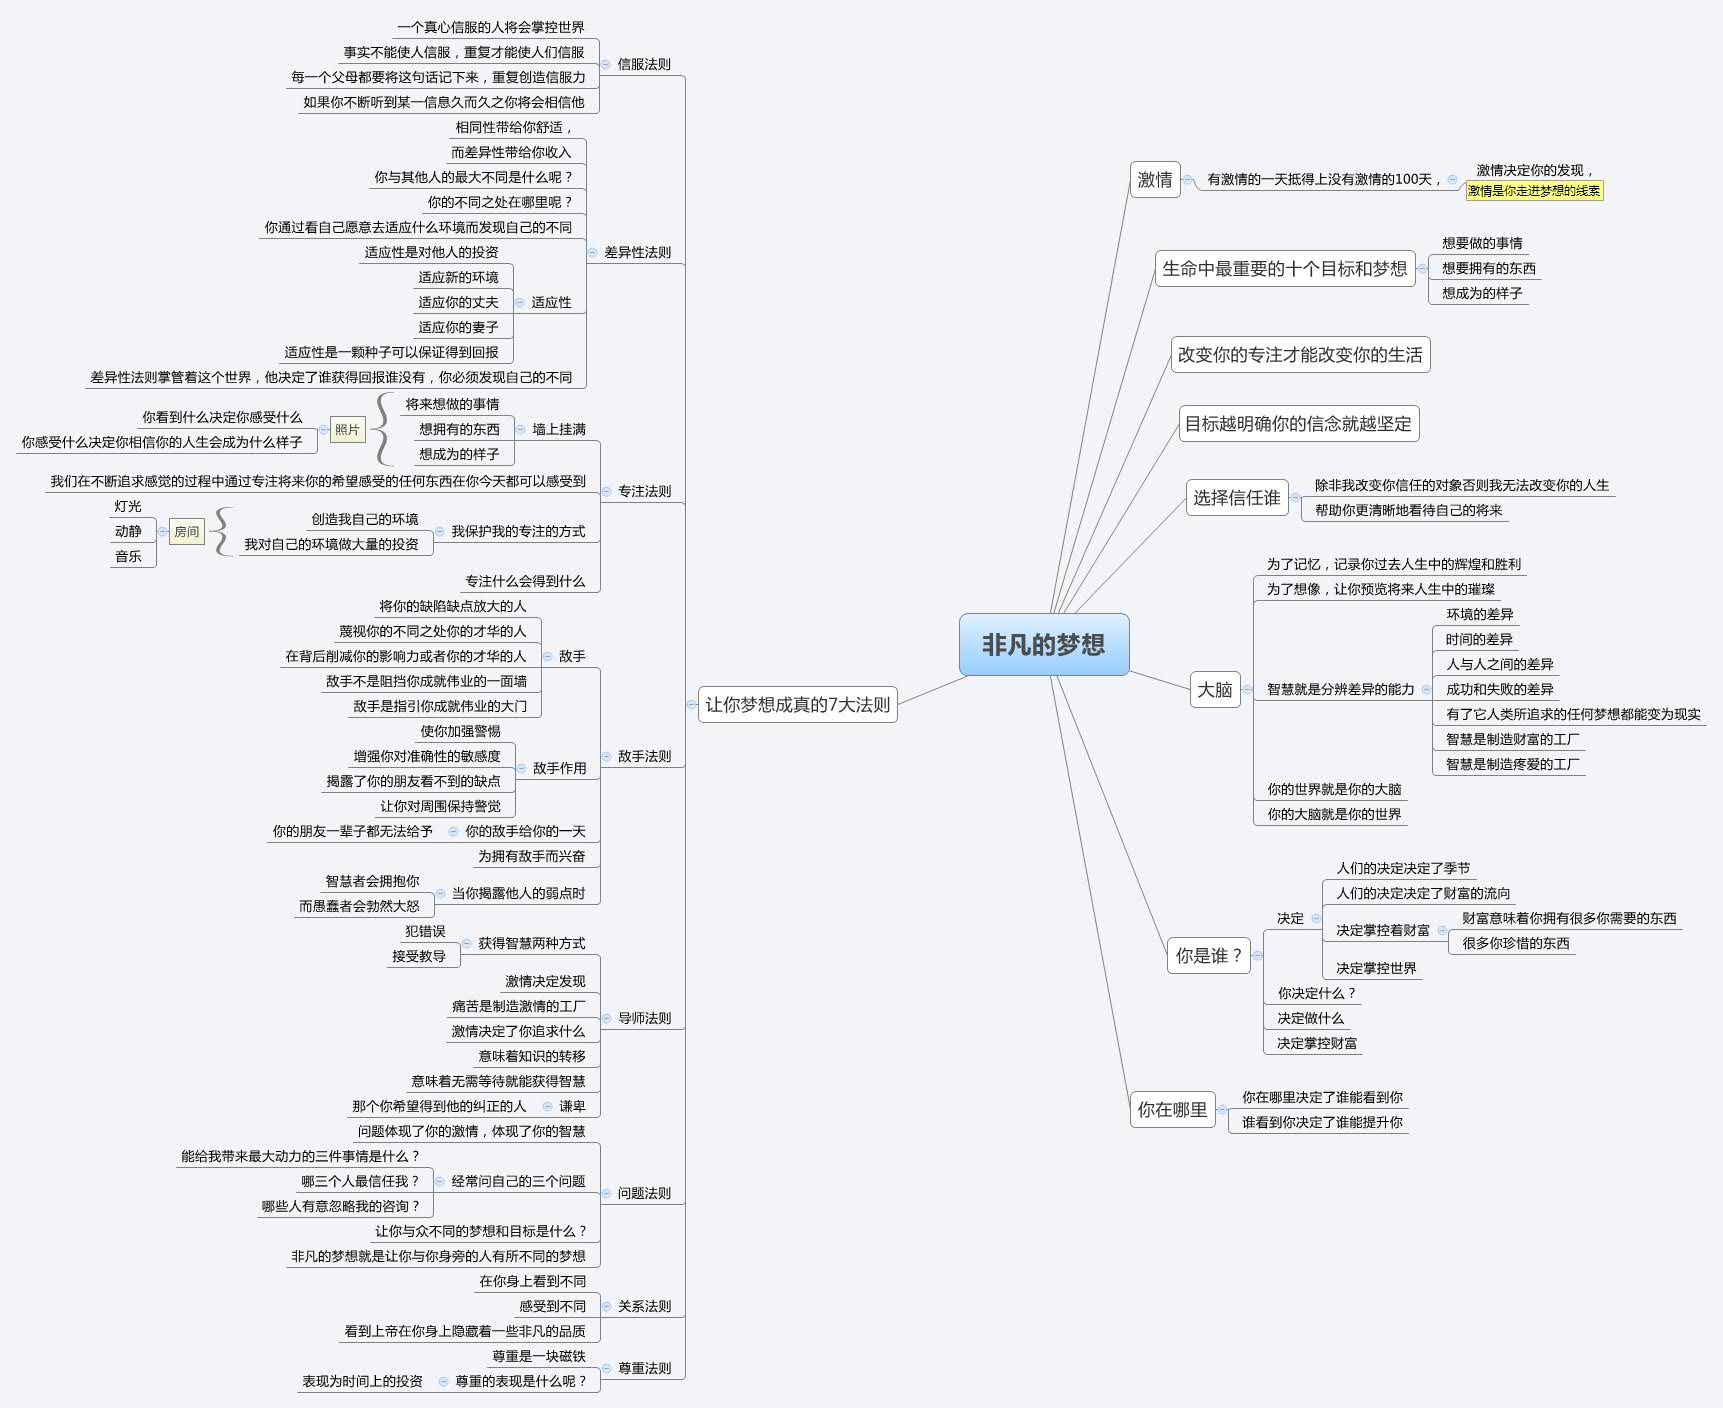Click the 目标越明确你的信念就越坚定 node

click(1298, 424)
